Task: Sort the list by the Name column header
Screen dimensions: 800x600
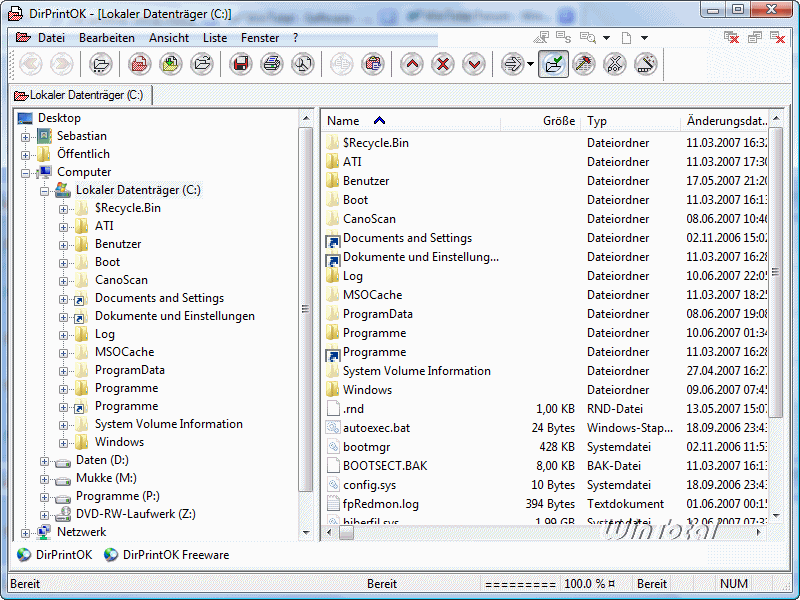Action: coord(411,121)
